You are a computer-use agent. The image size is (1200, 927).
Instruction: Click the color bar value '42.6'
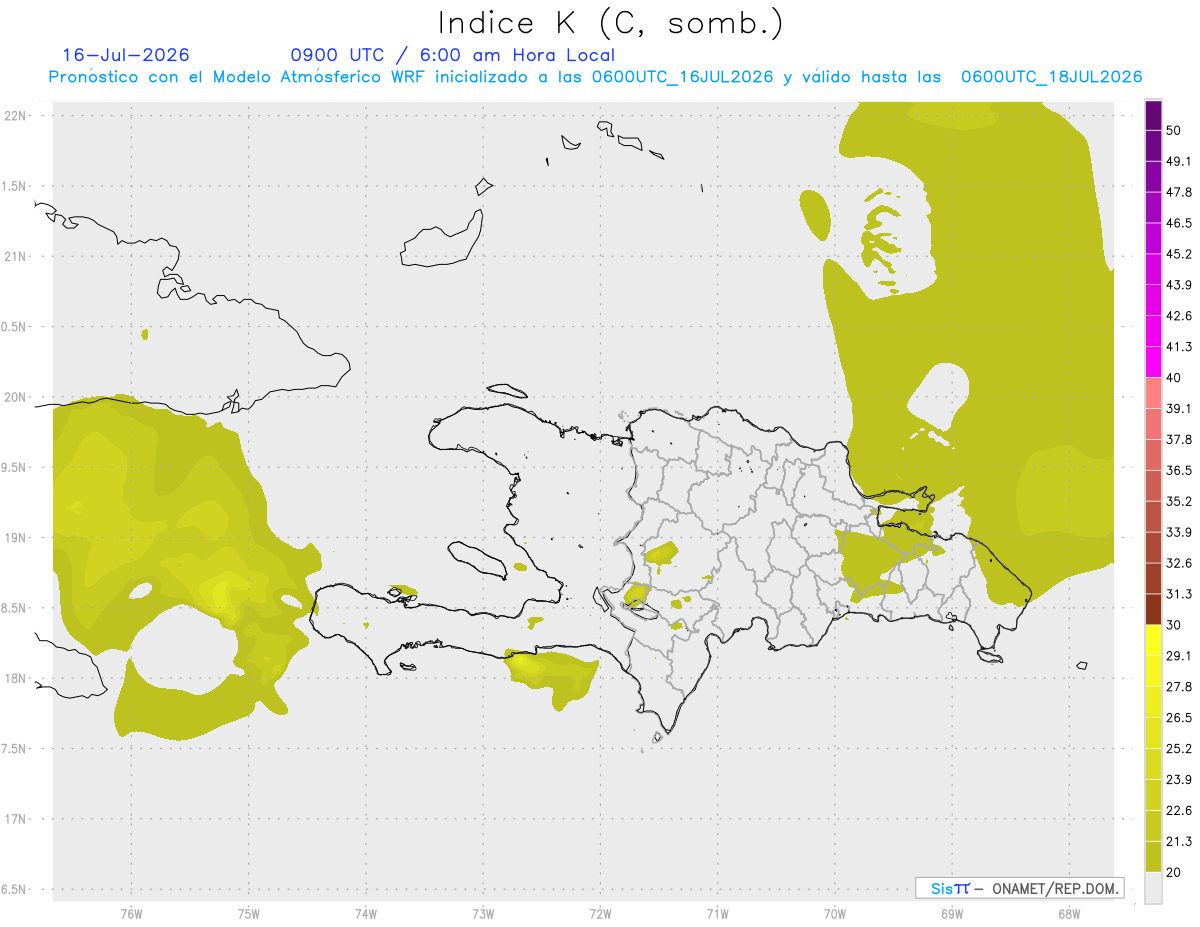1180,316
